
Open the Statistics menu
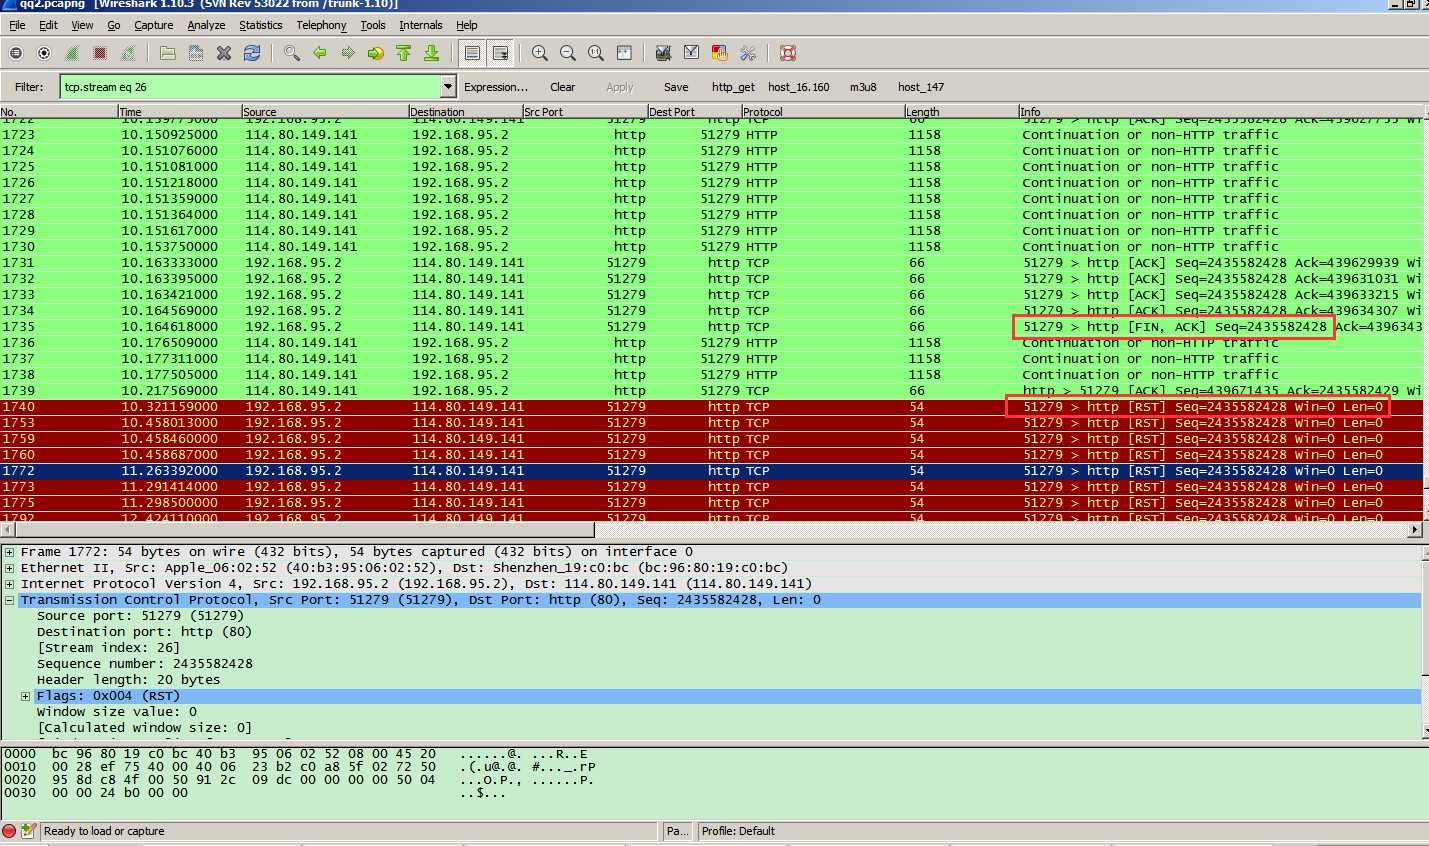[260, 25]
